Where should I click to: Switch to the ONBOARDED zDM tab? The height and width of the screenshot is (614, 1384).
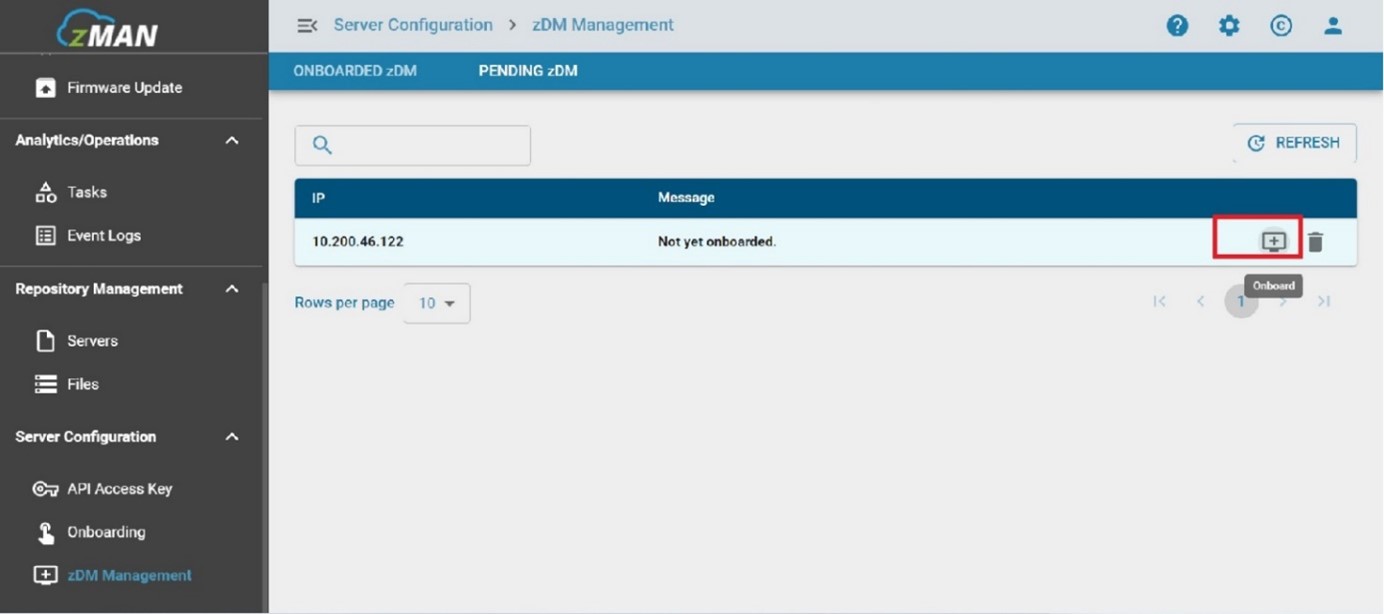[355, 71]
